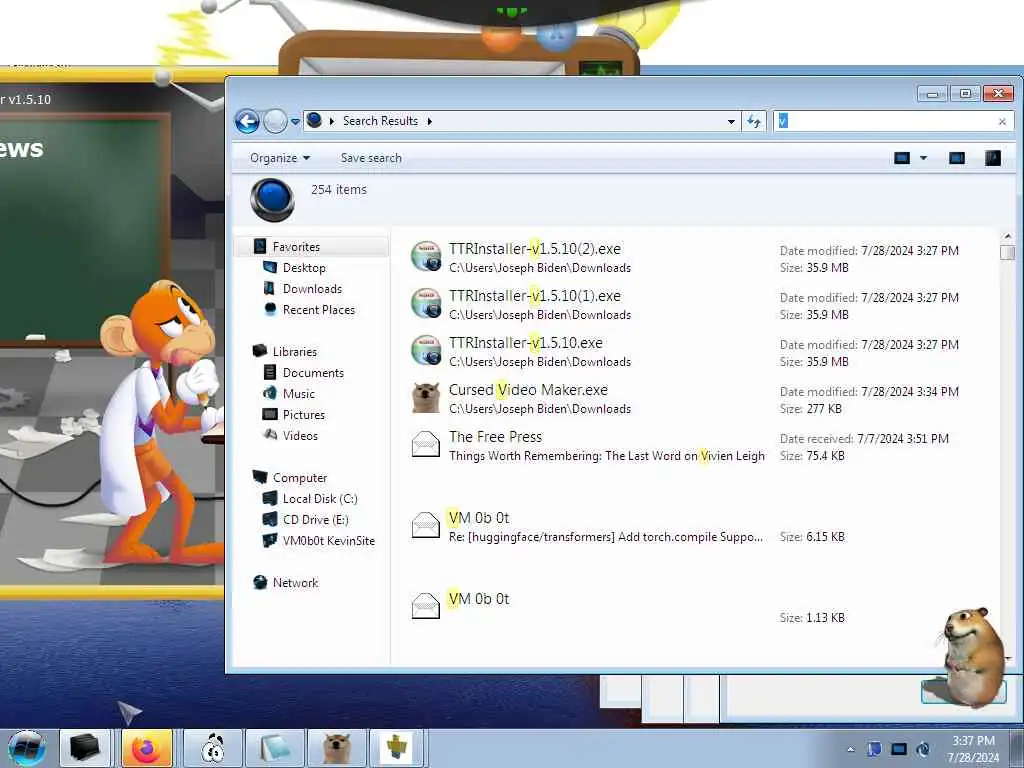Viewport: 1024px width, 768px height.
Task: Open the Toontown panda taskbar icon
Action: (213, 748)
